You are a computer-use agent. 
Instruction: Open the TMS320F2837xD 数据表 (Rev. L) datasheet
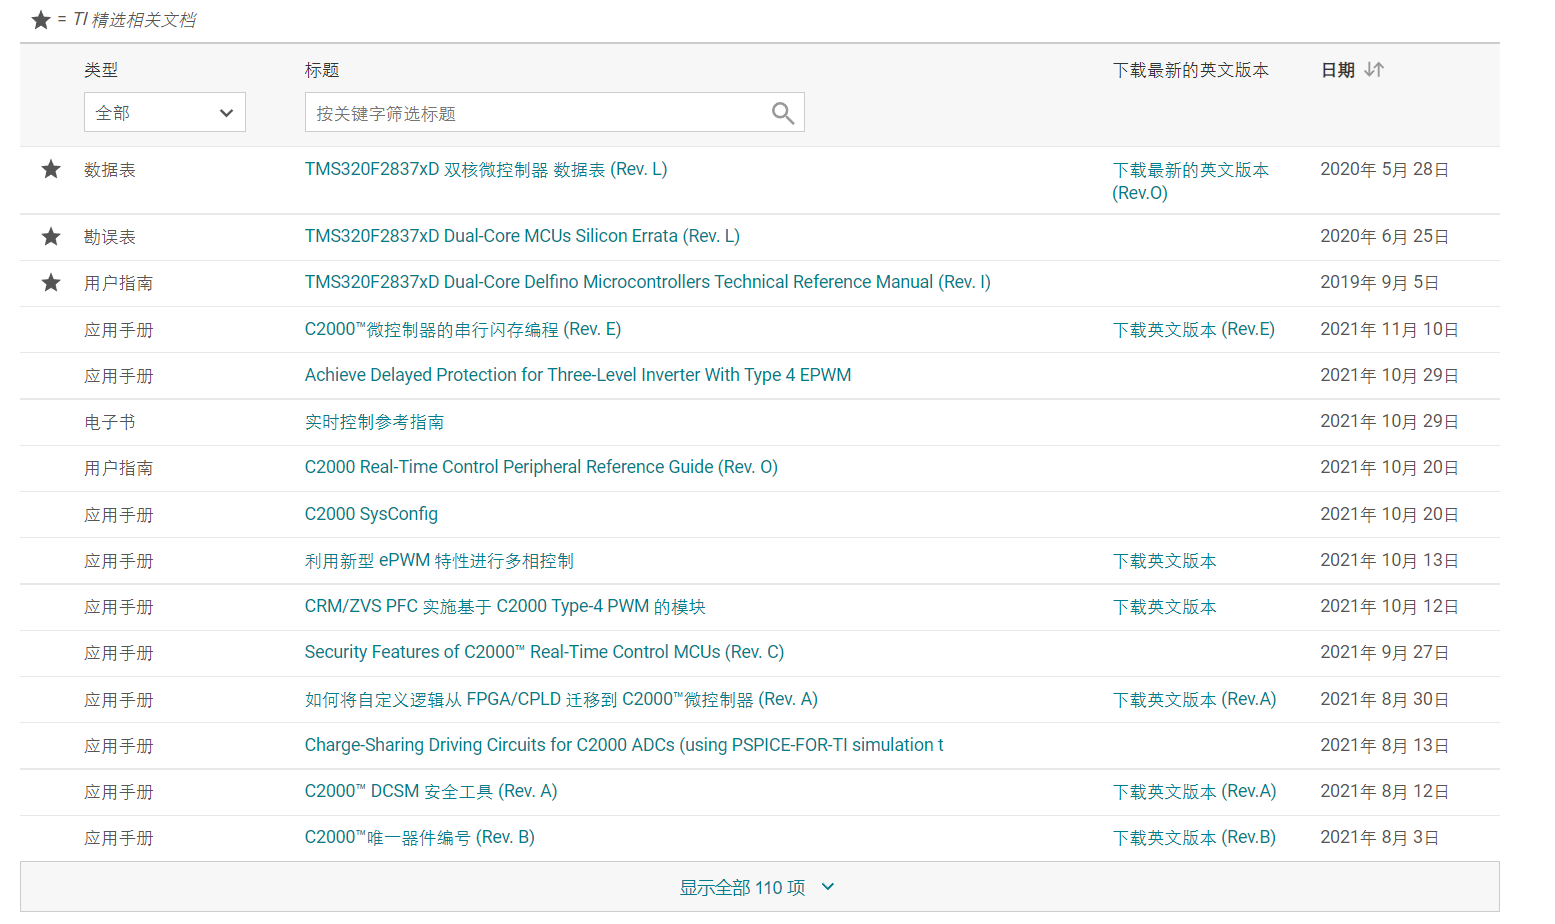tap(485, 169)
